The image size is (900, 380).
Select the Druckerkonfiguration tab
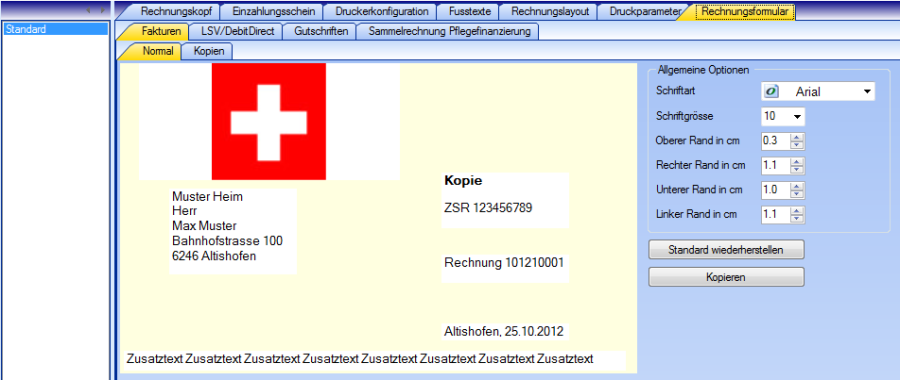pyautogui.click(x=382, y=11)
